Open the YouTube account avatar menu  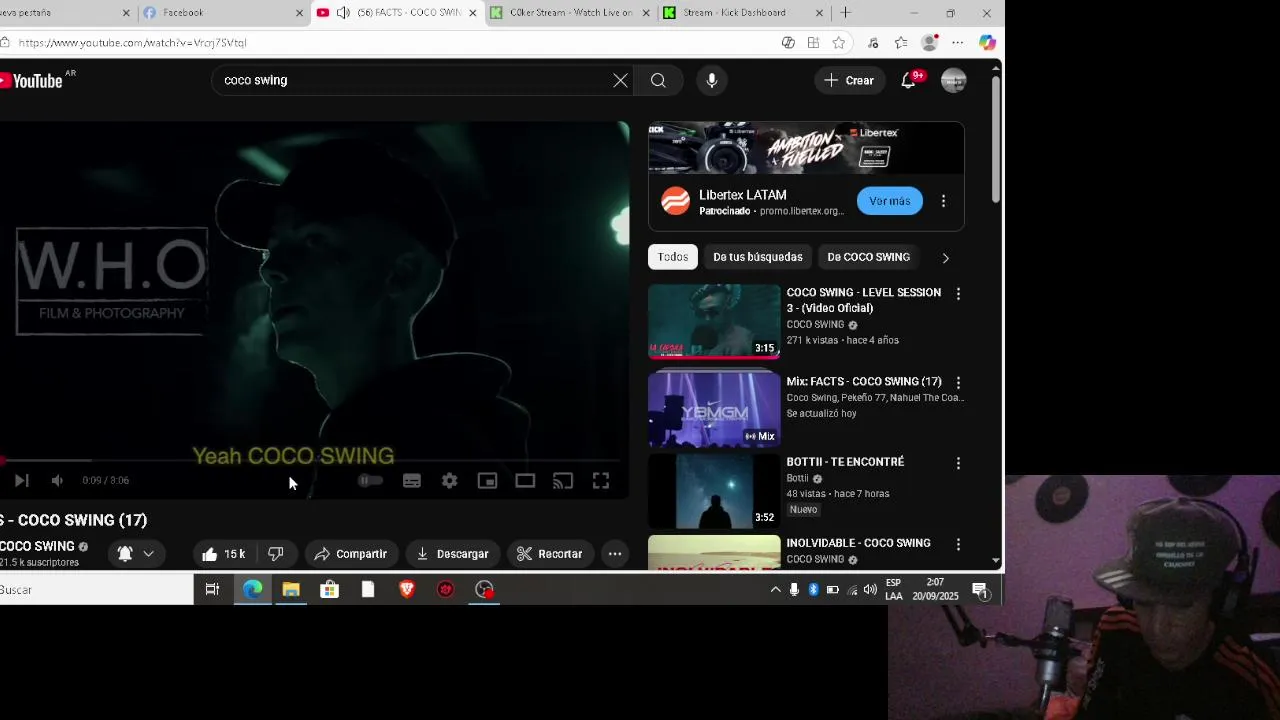click(x=954, y=80)
